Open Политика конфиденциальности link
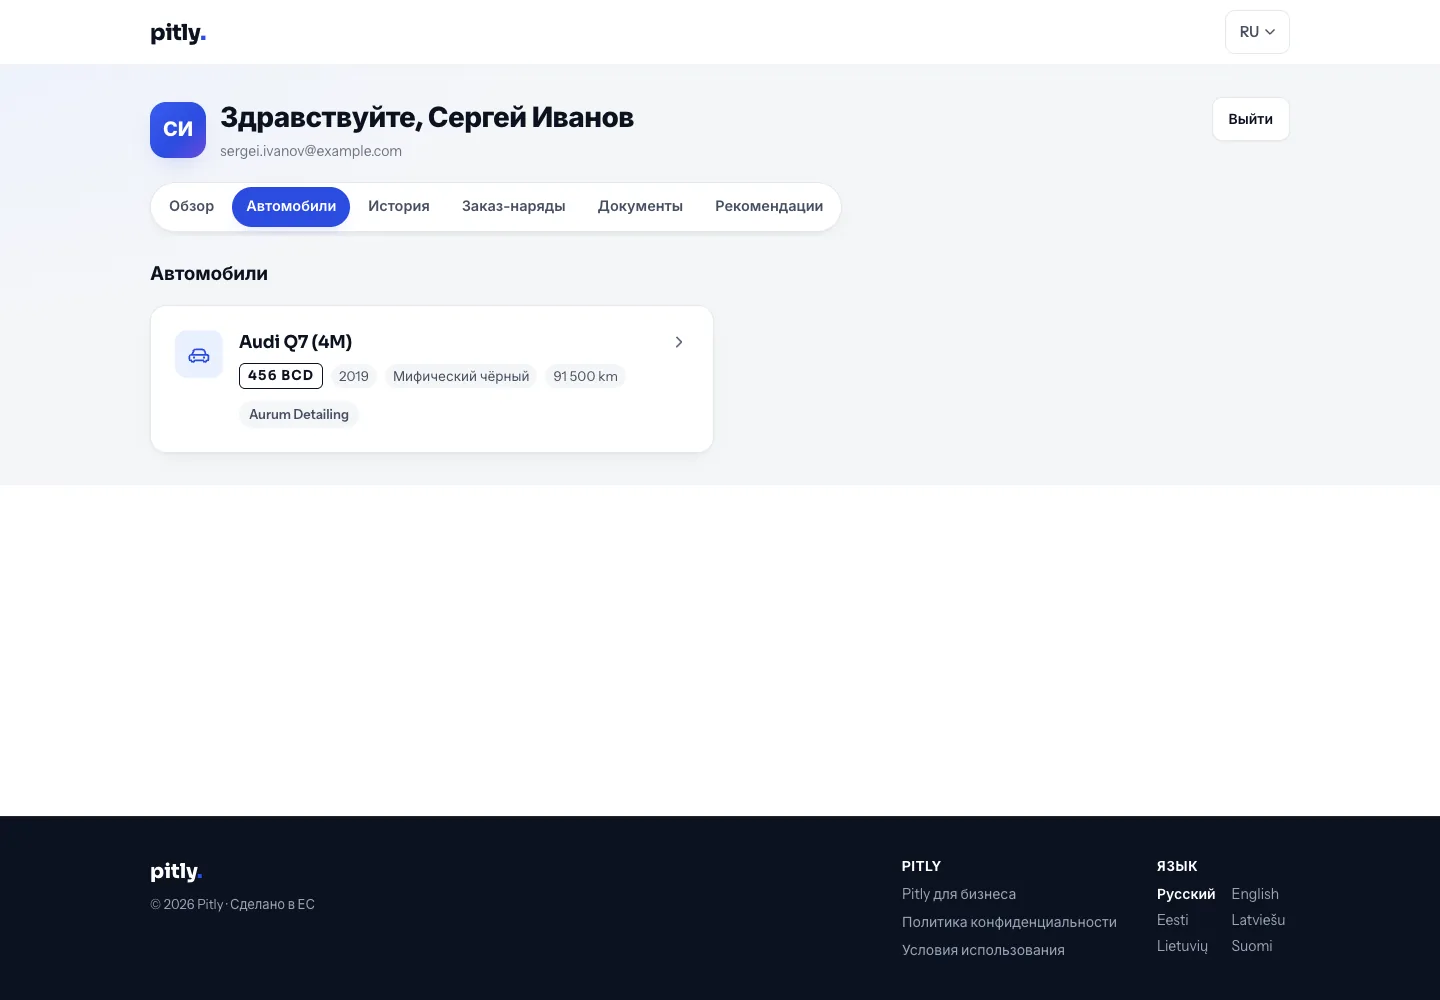Viewport: 1440px width, 1000px height. [1009, 922]
